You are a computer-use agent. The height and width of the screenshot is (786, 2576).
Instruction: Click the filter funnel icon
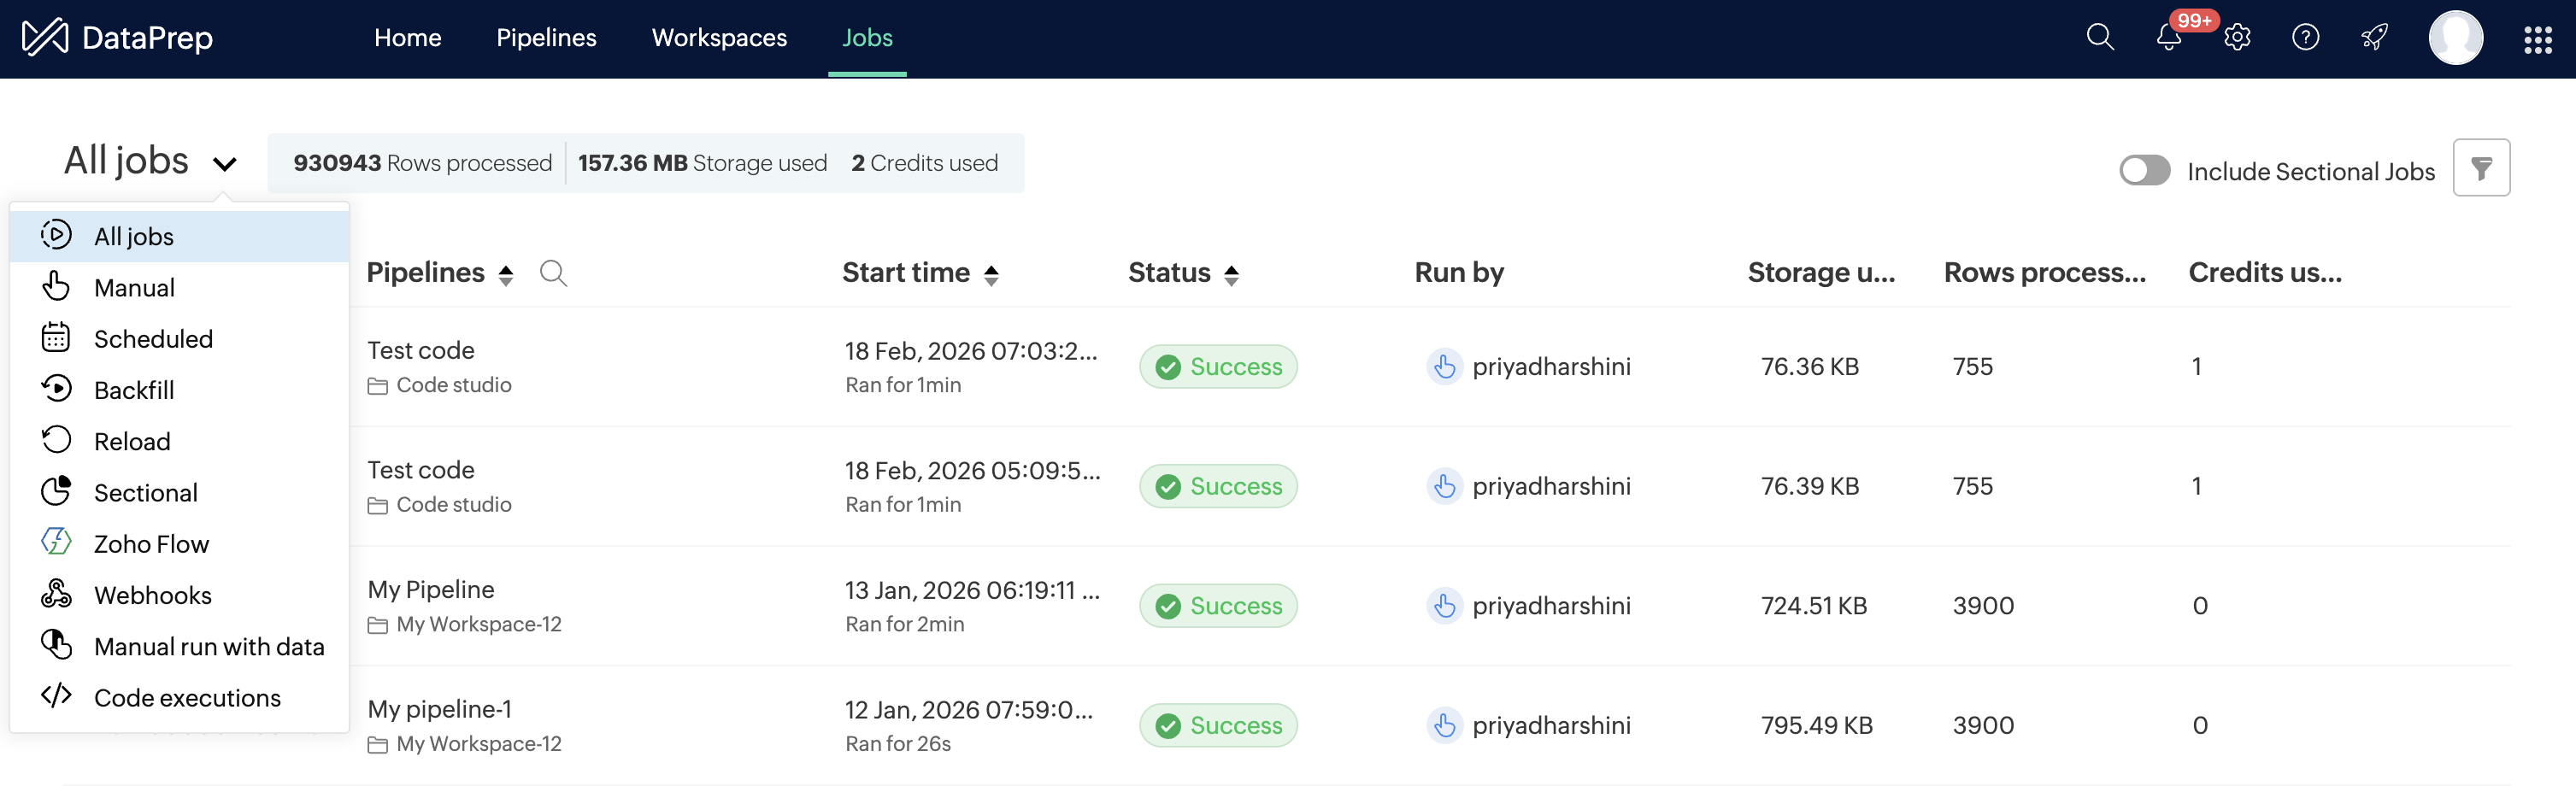pos(2481,168)
